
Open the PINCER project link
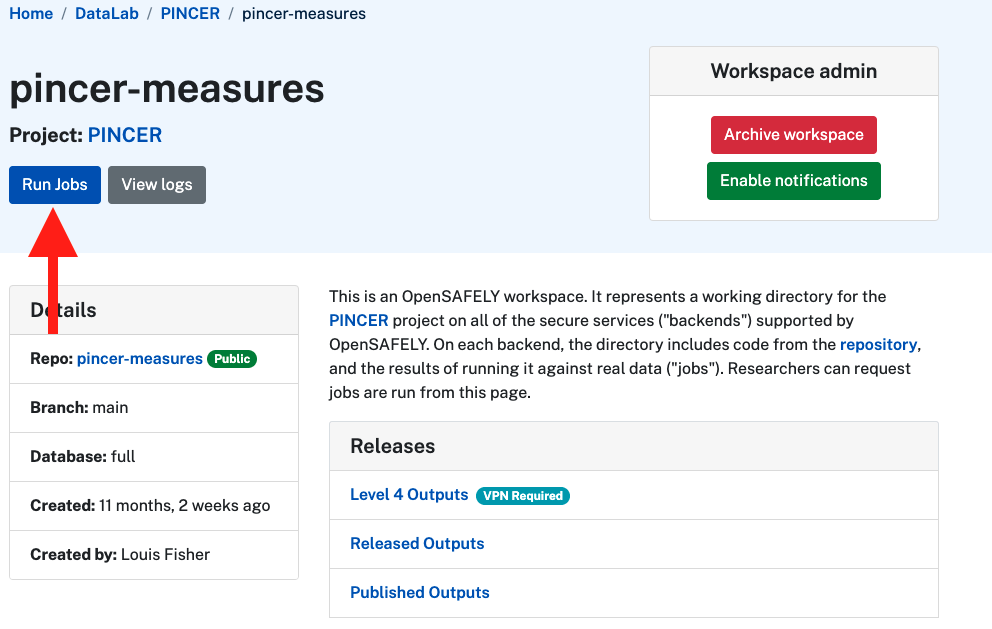124,134
